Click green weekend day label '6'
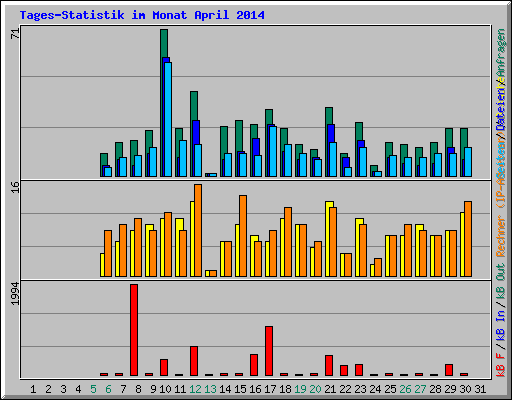This screenshot has width=512, height=400. point(108,389)
